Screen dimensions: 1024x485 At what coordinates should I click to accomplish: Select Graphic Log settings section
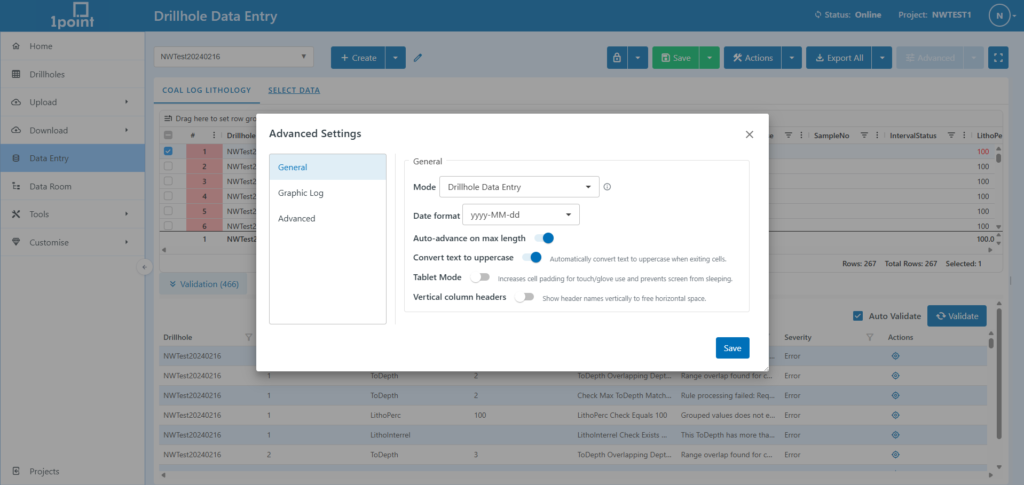click(301, 193)
